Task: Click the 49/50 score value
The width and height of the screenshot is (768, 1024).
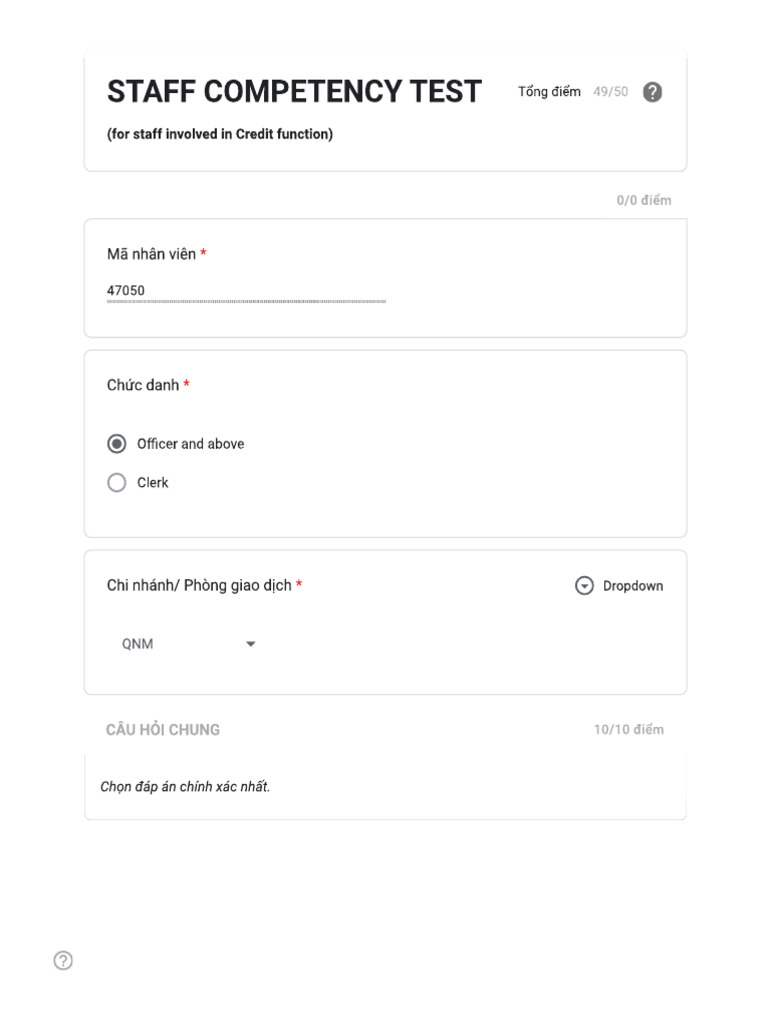Action: click(x=610, y=91)
